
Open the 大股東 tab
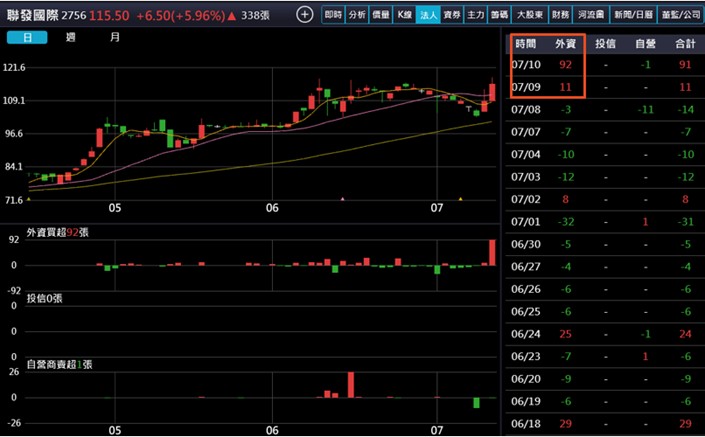pos(530,15)
